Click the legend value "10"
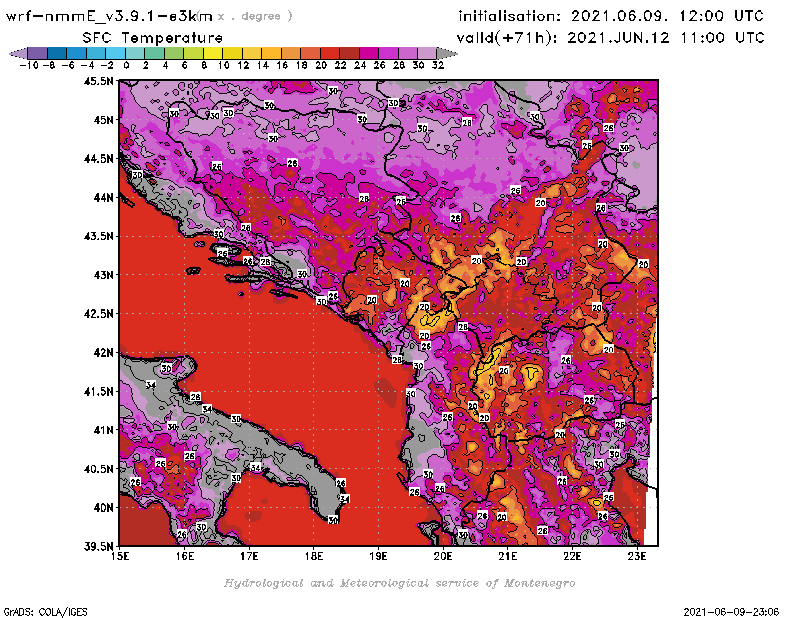The height and width of the screenshot is (618, 800). [223, 65]
